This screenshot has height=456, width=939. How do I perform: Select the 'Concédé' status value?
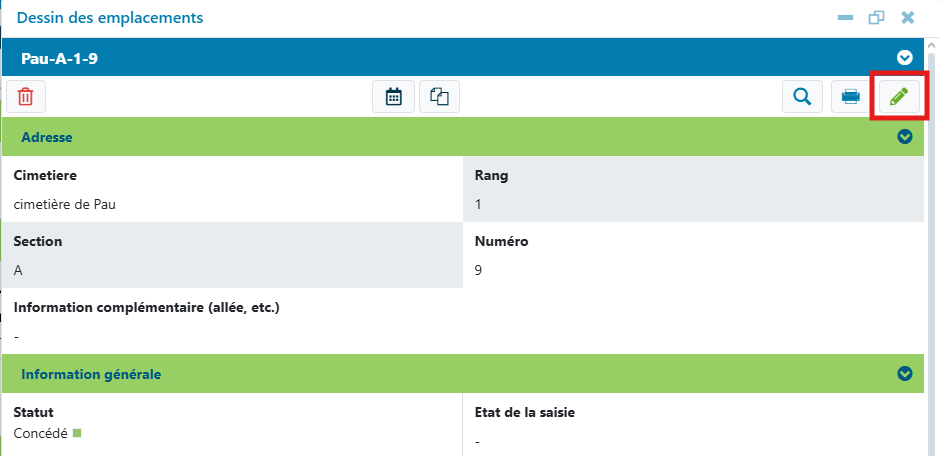point(41,434)
